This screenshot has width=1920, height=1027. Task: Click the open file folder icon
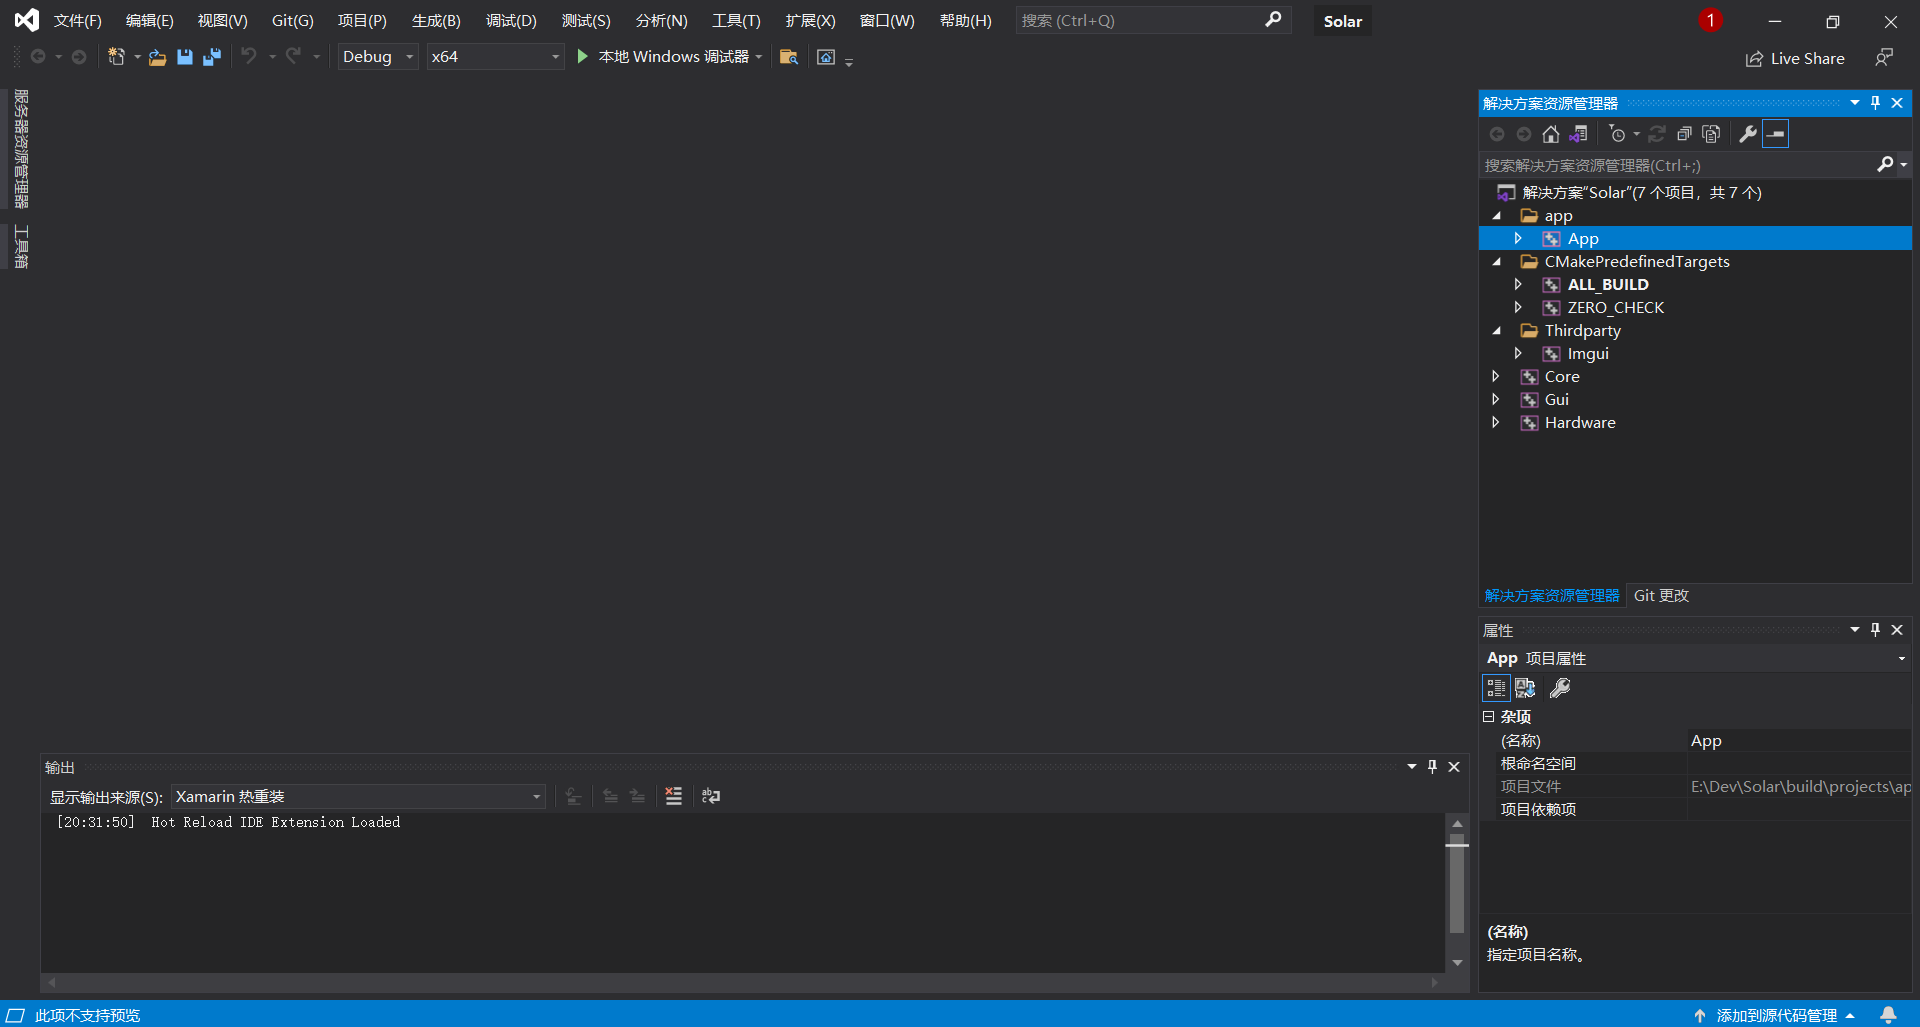pyautogui.click(x=157, y=57)
